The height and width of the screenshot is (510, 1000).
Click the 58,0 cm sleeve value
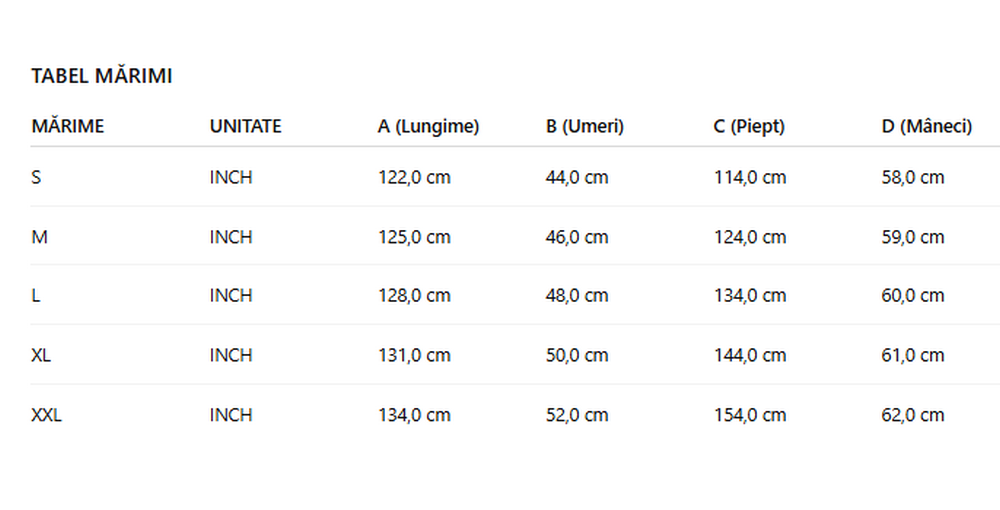913,177
